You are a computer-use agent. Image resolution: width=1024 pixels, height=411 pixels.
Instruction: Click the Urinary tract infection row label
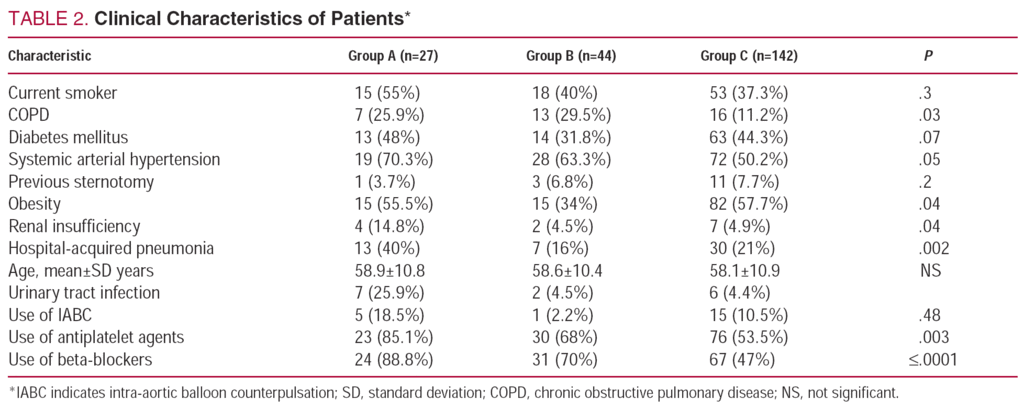pyautogui.click(x=86, y=292)
